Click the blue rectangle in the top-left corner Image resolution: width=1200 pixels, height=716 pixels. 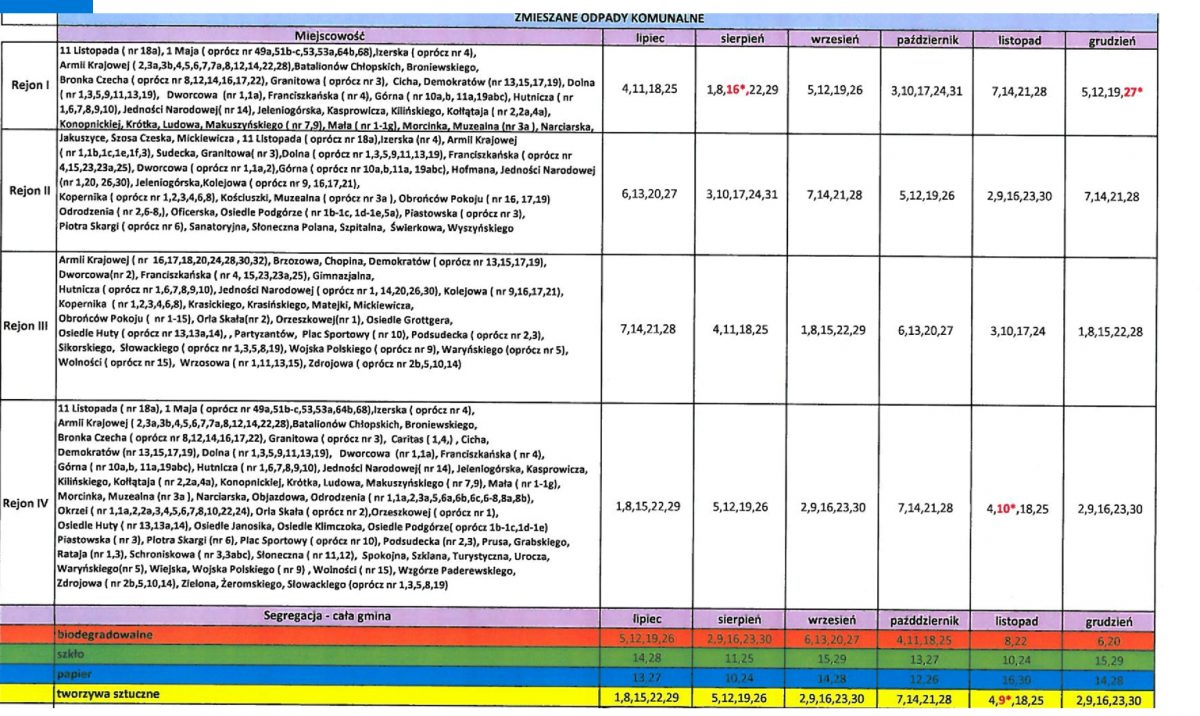46,5
